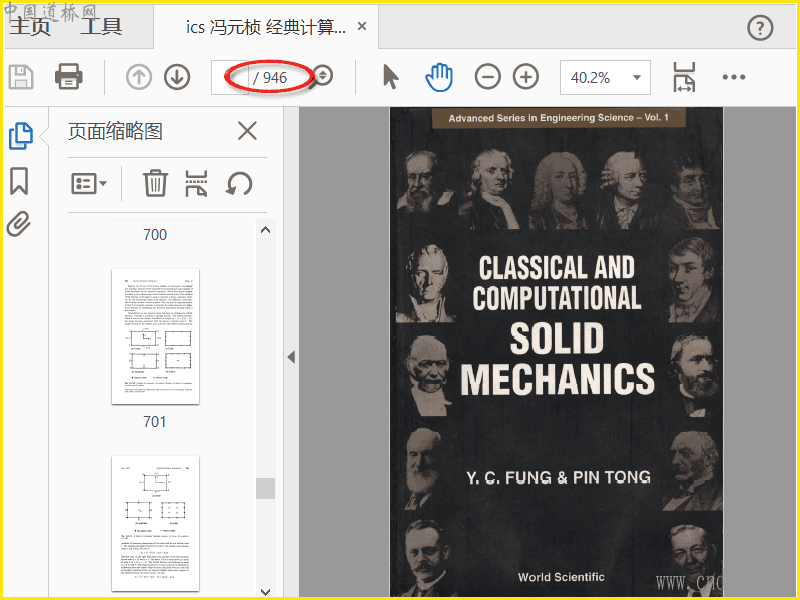Open the find text magnifier tool

coord(322,77)
